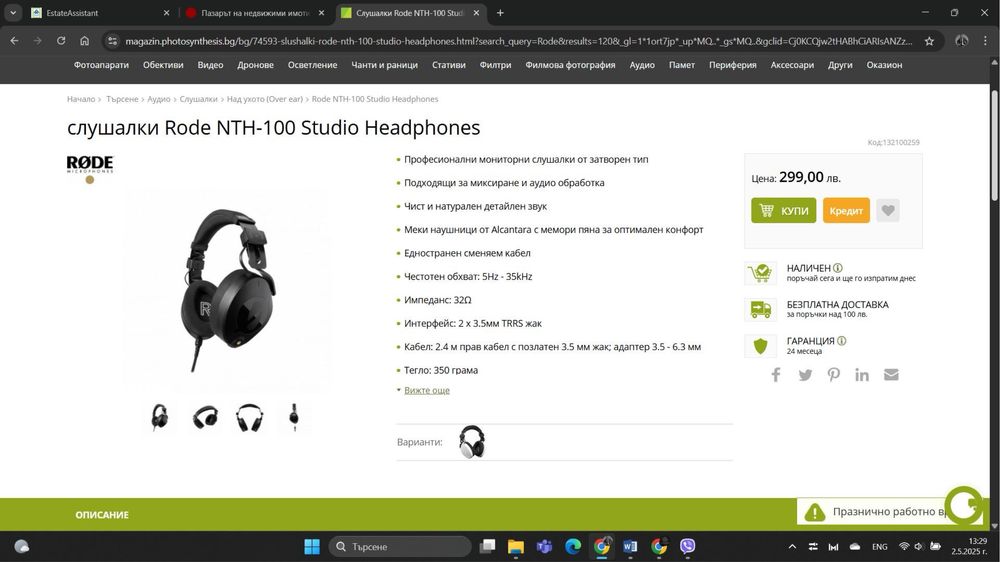Click the Кредит button
Image resolution: width=1000 pixels, height=562 pixels.
click(846, 211)
